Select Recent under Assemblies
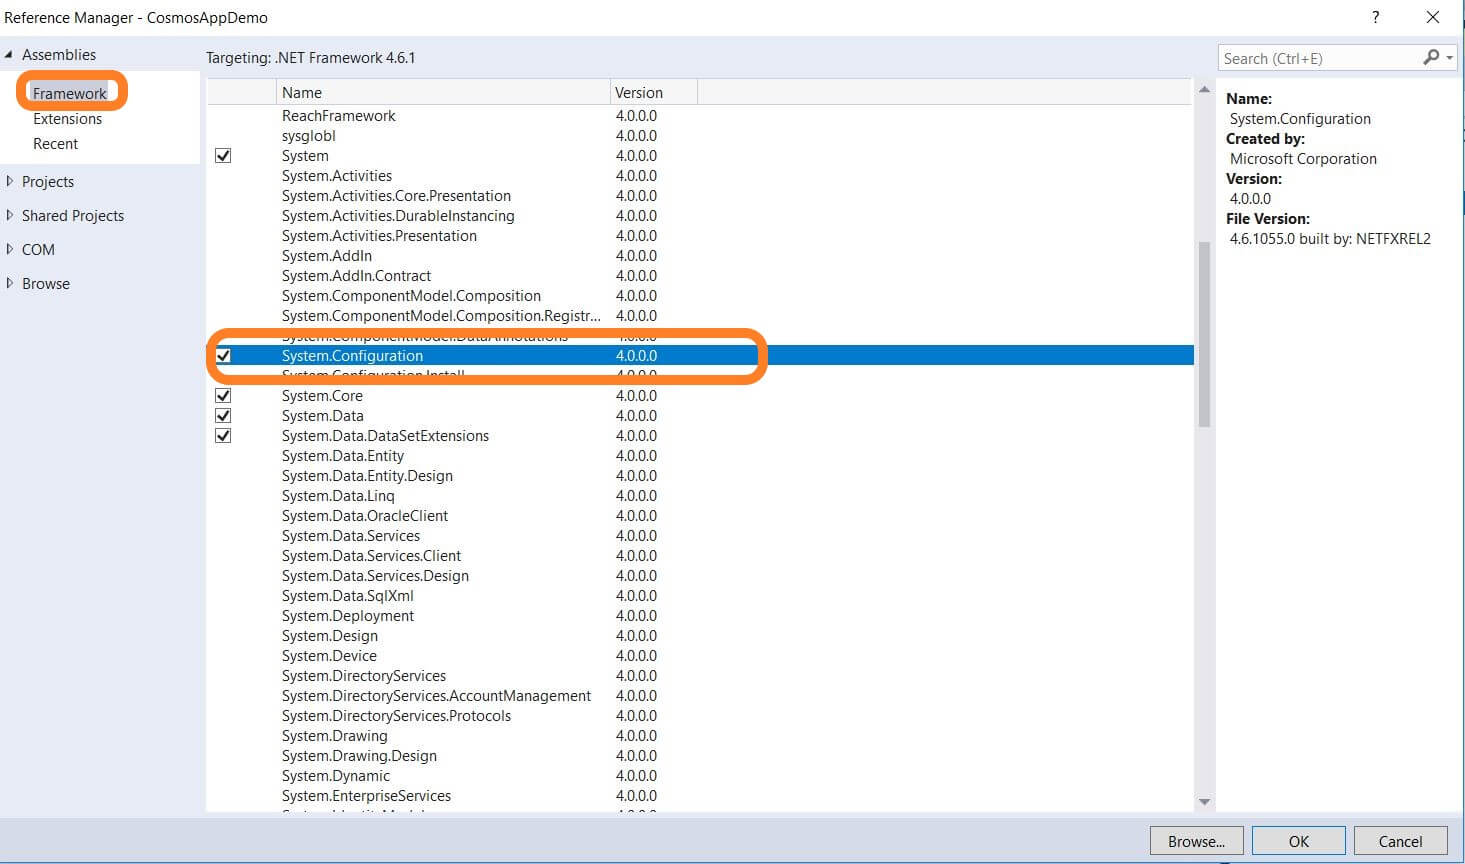 [x=55, y=144]
